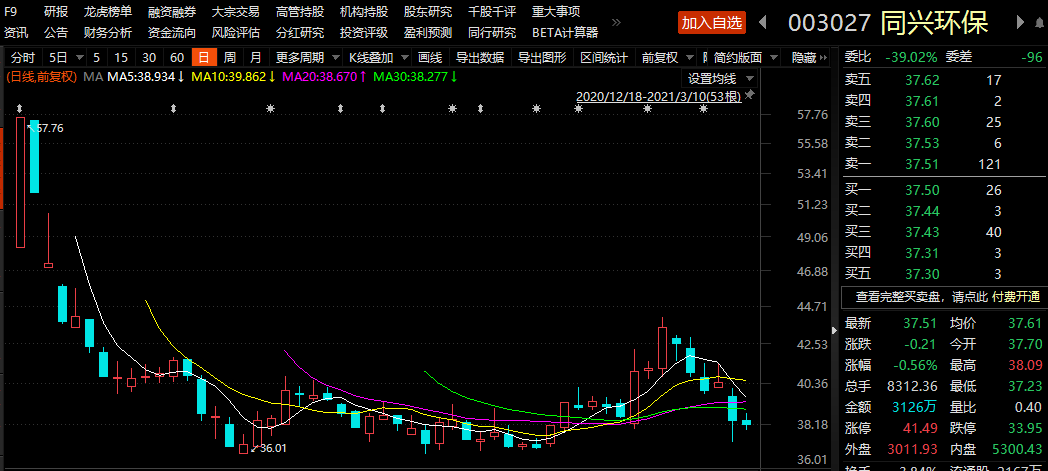Open the 财务分析 menu item
Screen dimensions: 1048x471
(107, 32)
